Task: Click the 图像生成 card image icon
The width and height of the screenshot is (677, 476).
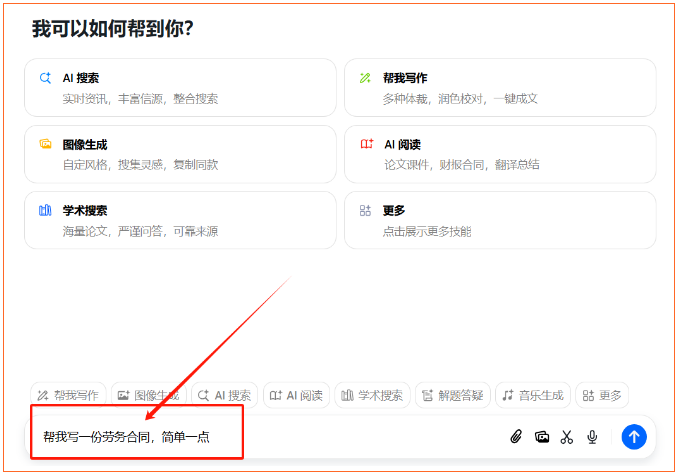Action: tap(45, 144)
